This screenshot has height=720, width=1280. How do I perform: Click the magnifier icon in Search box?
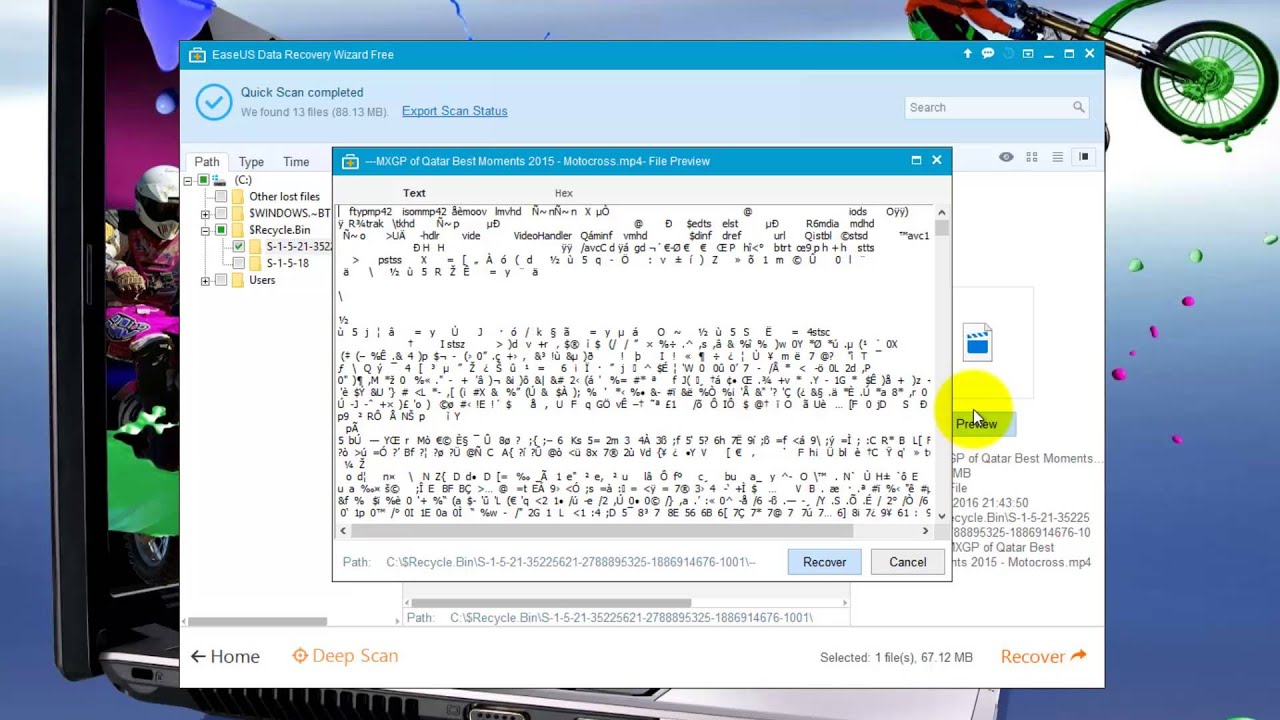(x=1078, y=107)
